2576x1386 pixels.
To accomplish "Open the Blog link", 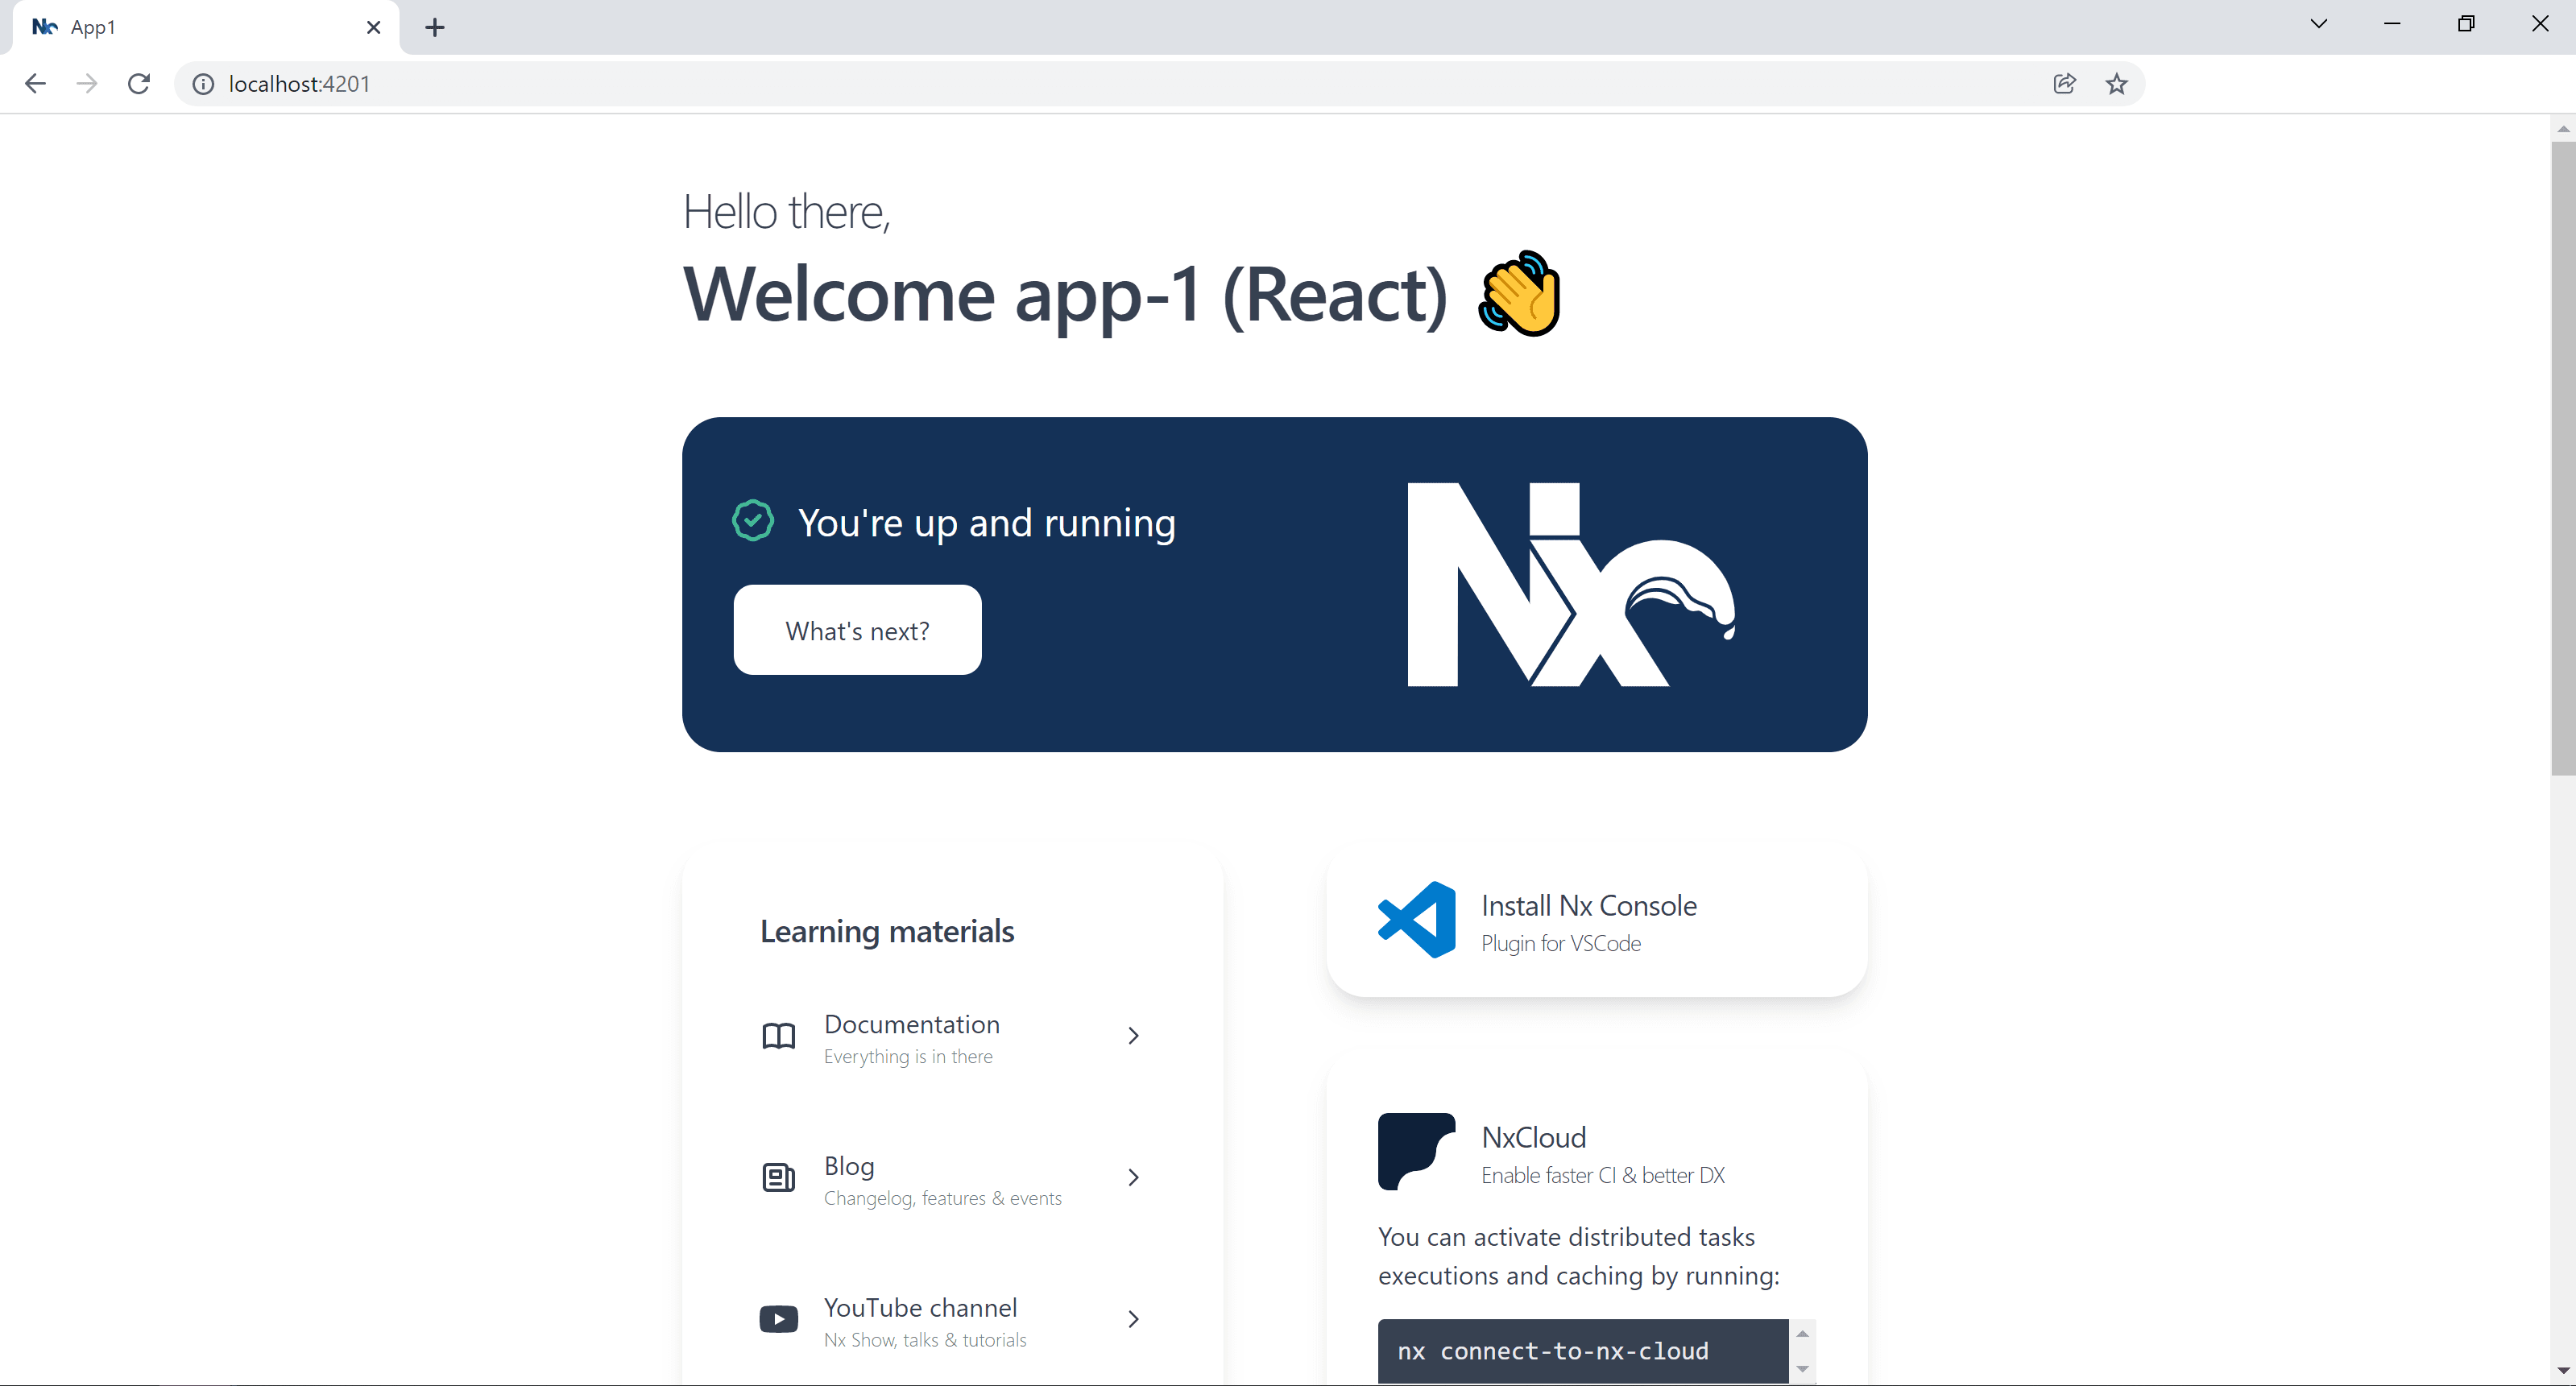I will coord(952,1179).
